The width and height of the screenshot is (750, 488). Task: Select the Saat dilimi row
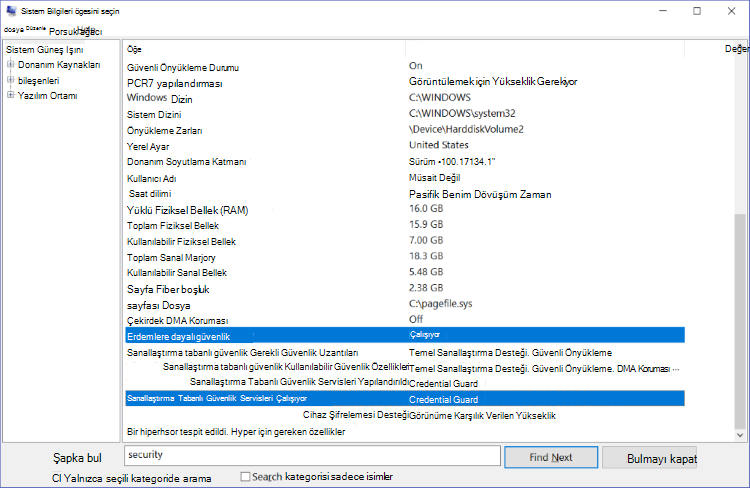[405, 194]
